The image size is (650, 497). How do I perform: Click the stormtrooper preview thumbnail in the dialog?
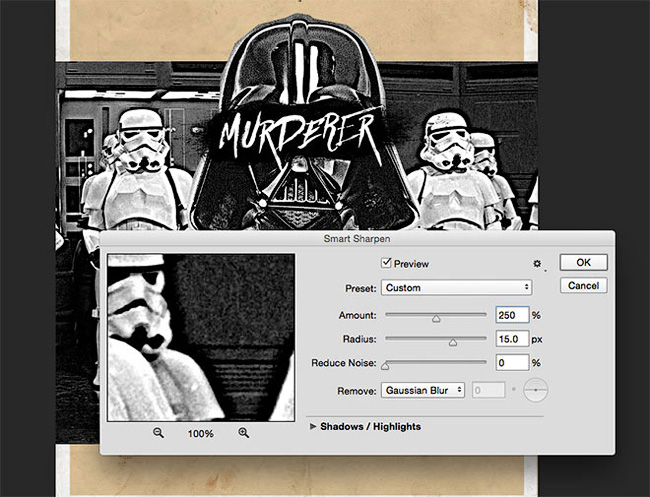[x=201, y=337]
